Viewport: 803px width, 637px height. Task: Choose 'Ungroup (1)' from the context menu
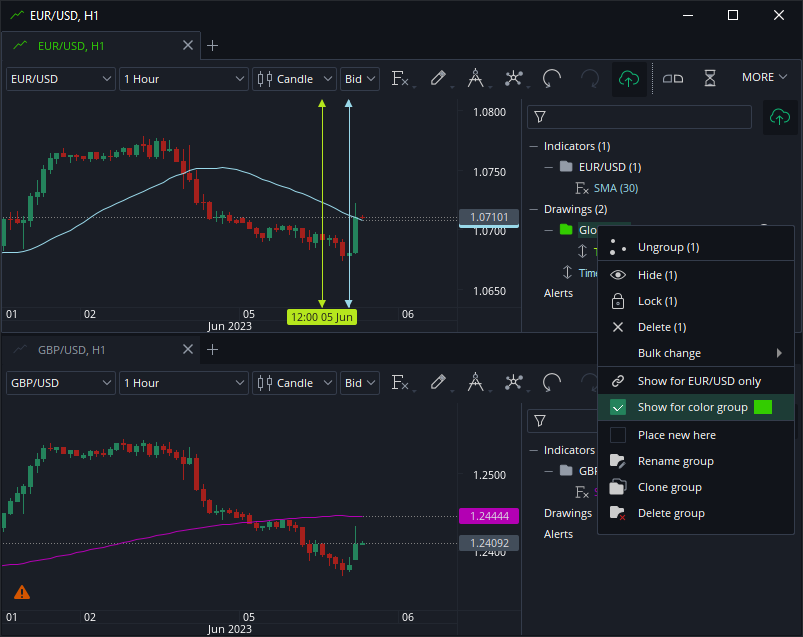pyautogui.click(x=668, y=247)
